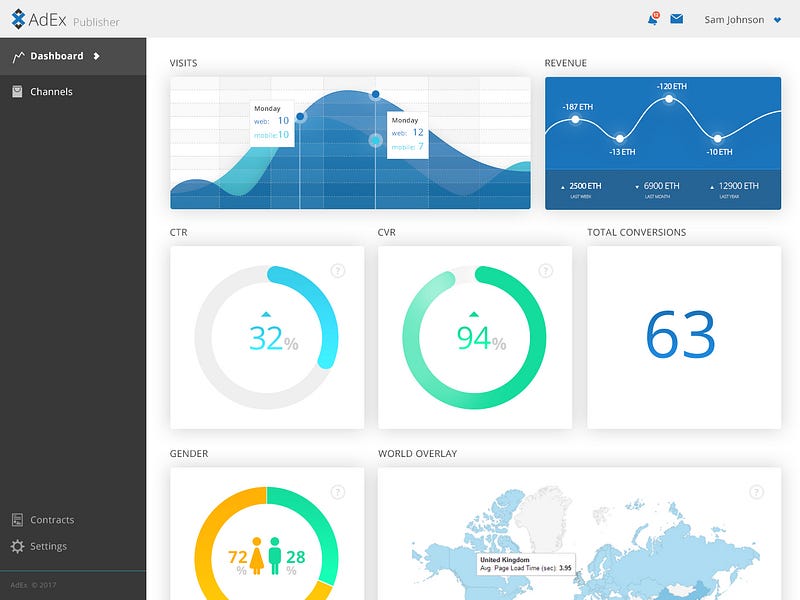Viewport: 800px width, 600px height.
Task: Open the notifications bell
Action: point(653,19)
